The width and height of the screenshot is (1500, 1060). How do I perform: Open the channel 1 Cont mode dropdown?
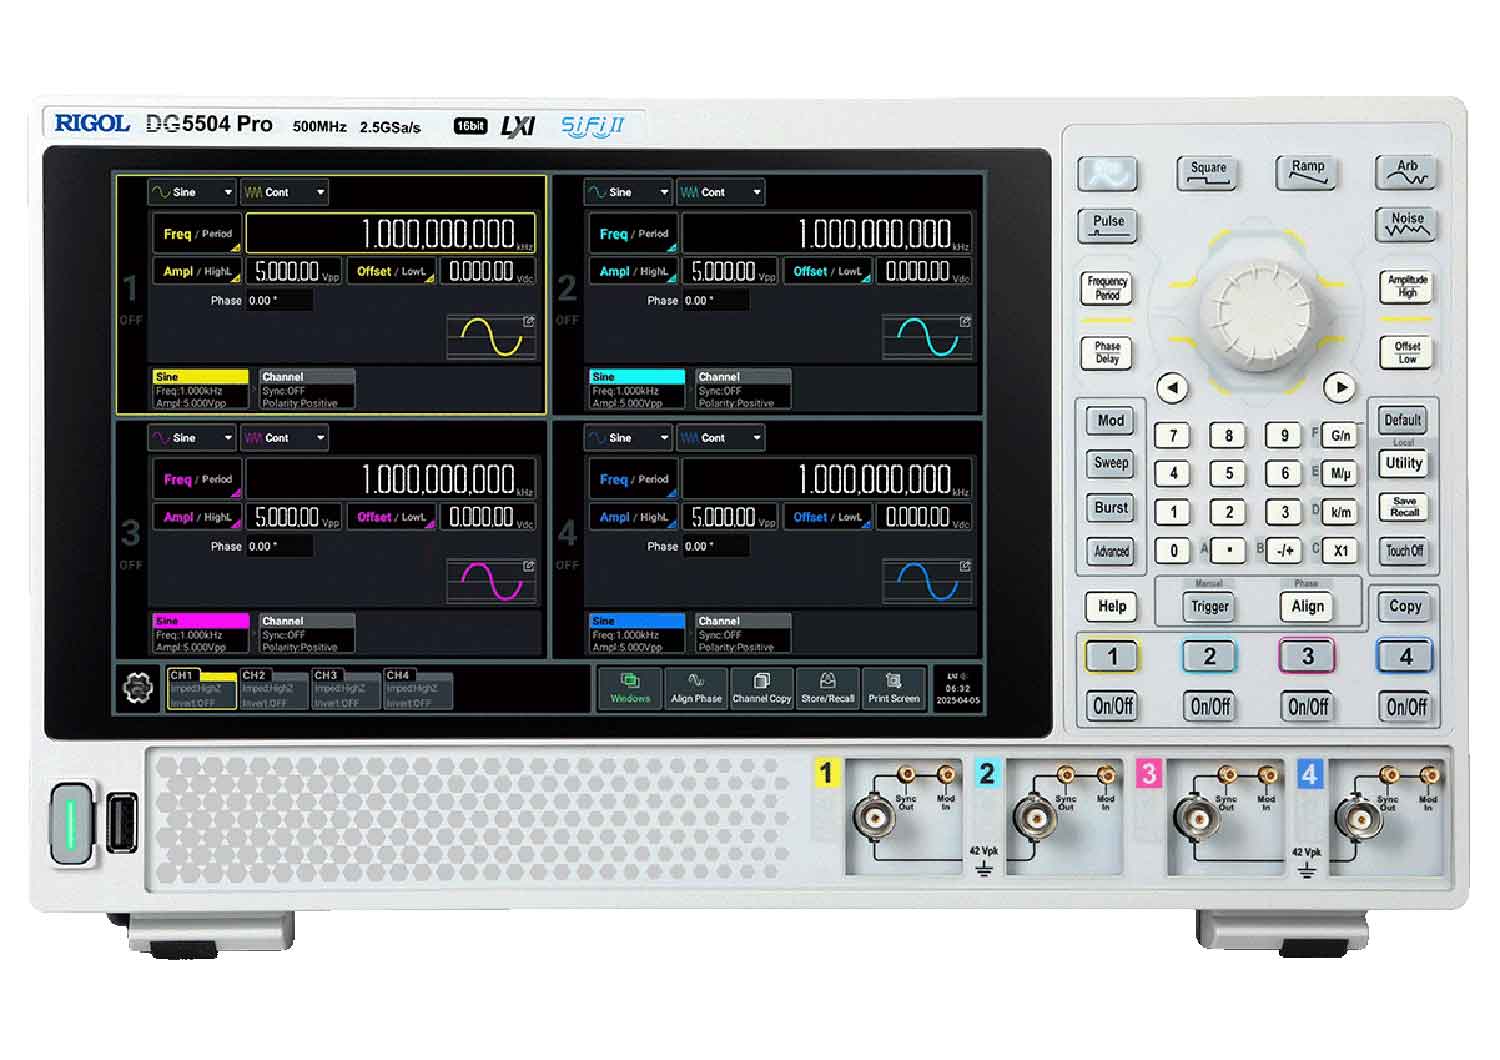click(284, 192)
